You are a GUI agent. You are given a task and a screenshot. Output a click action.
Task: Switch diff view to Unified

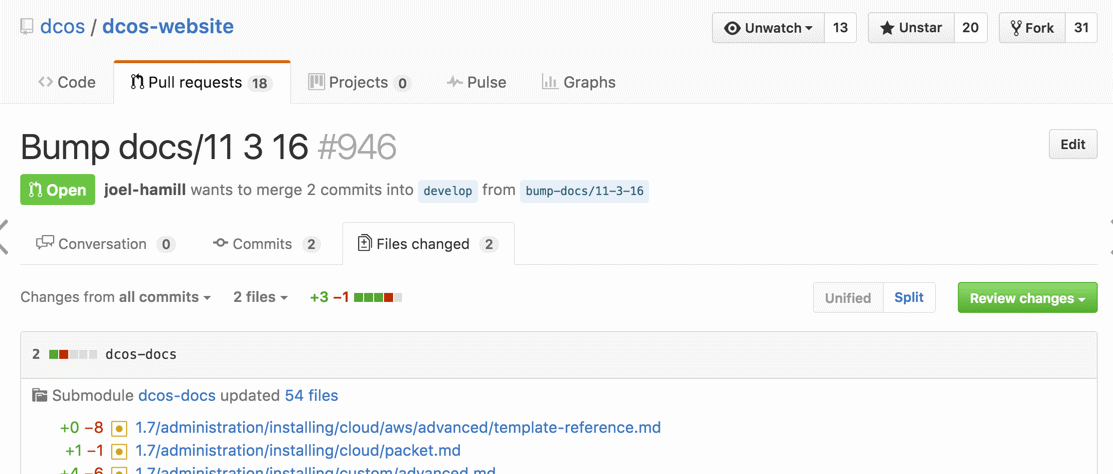coord(848,298)
